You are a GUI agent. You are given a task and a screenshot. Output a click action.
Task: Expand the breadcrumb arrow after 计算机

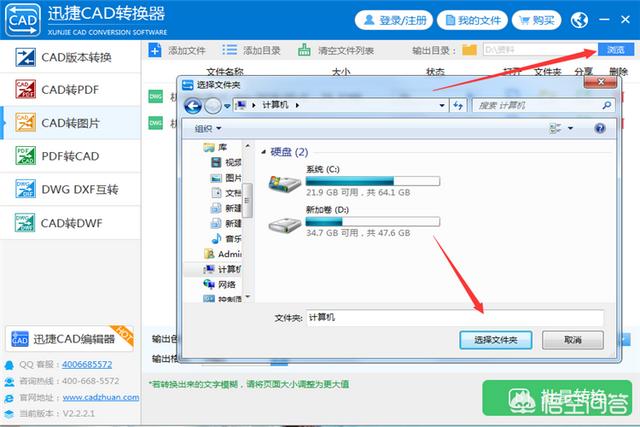tap(297, 105)
